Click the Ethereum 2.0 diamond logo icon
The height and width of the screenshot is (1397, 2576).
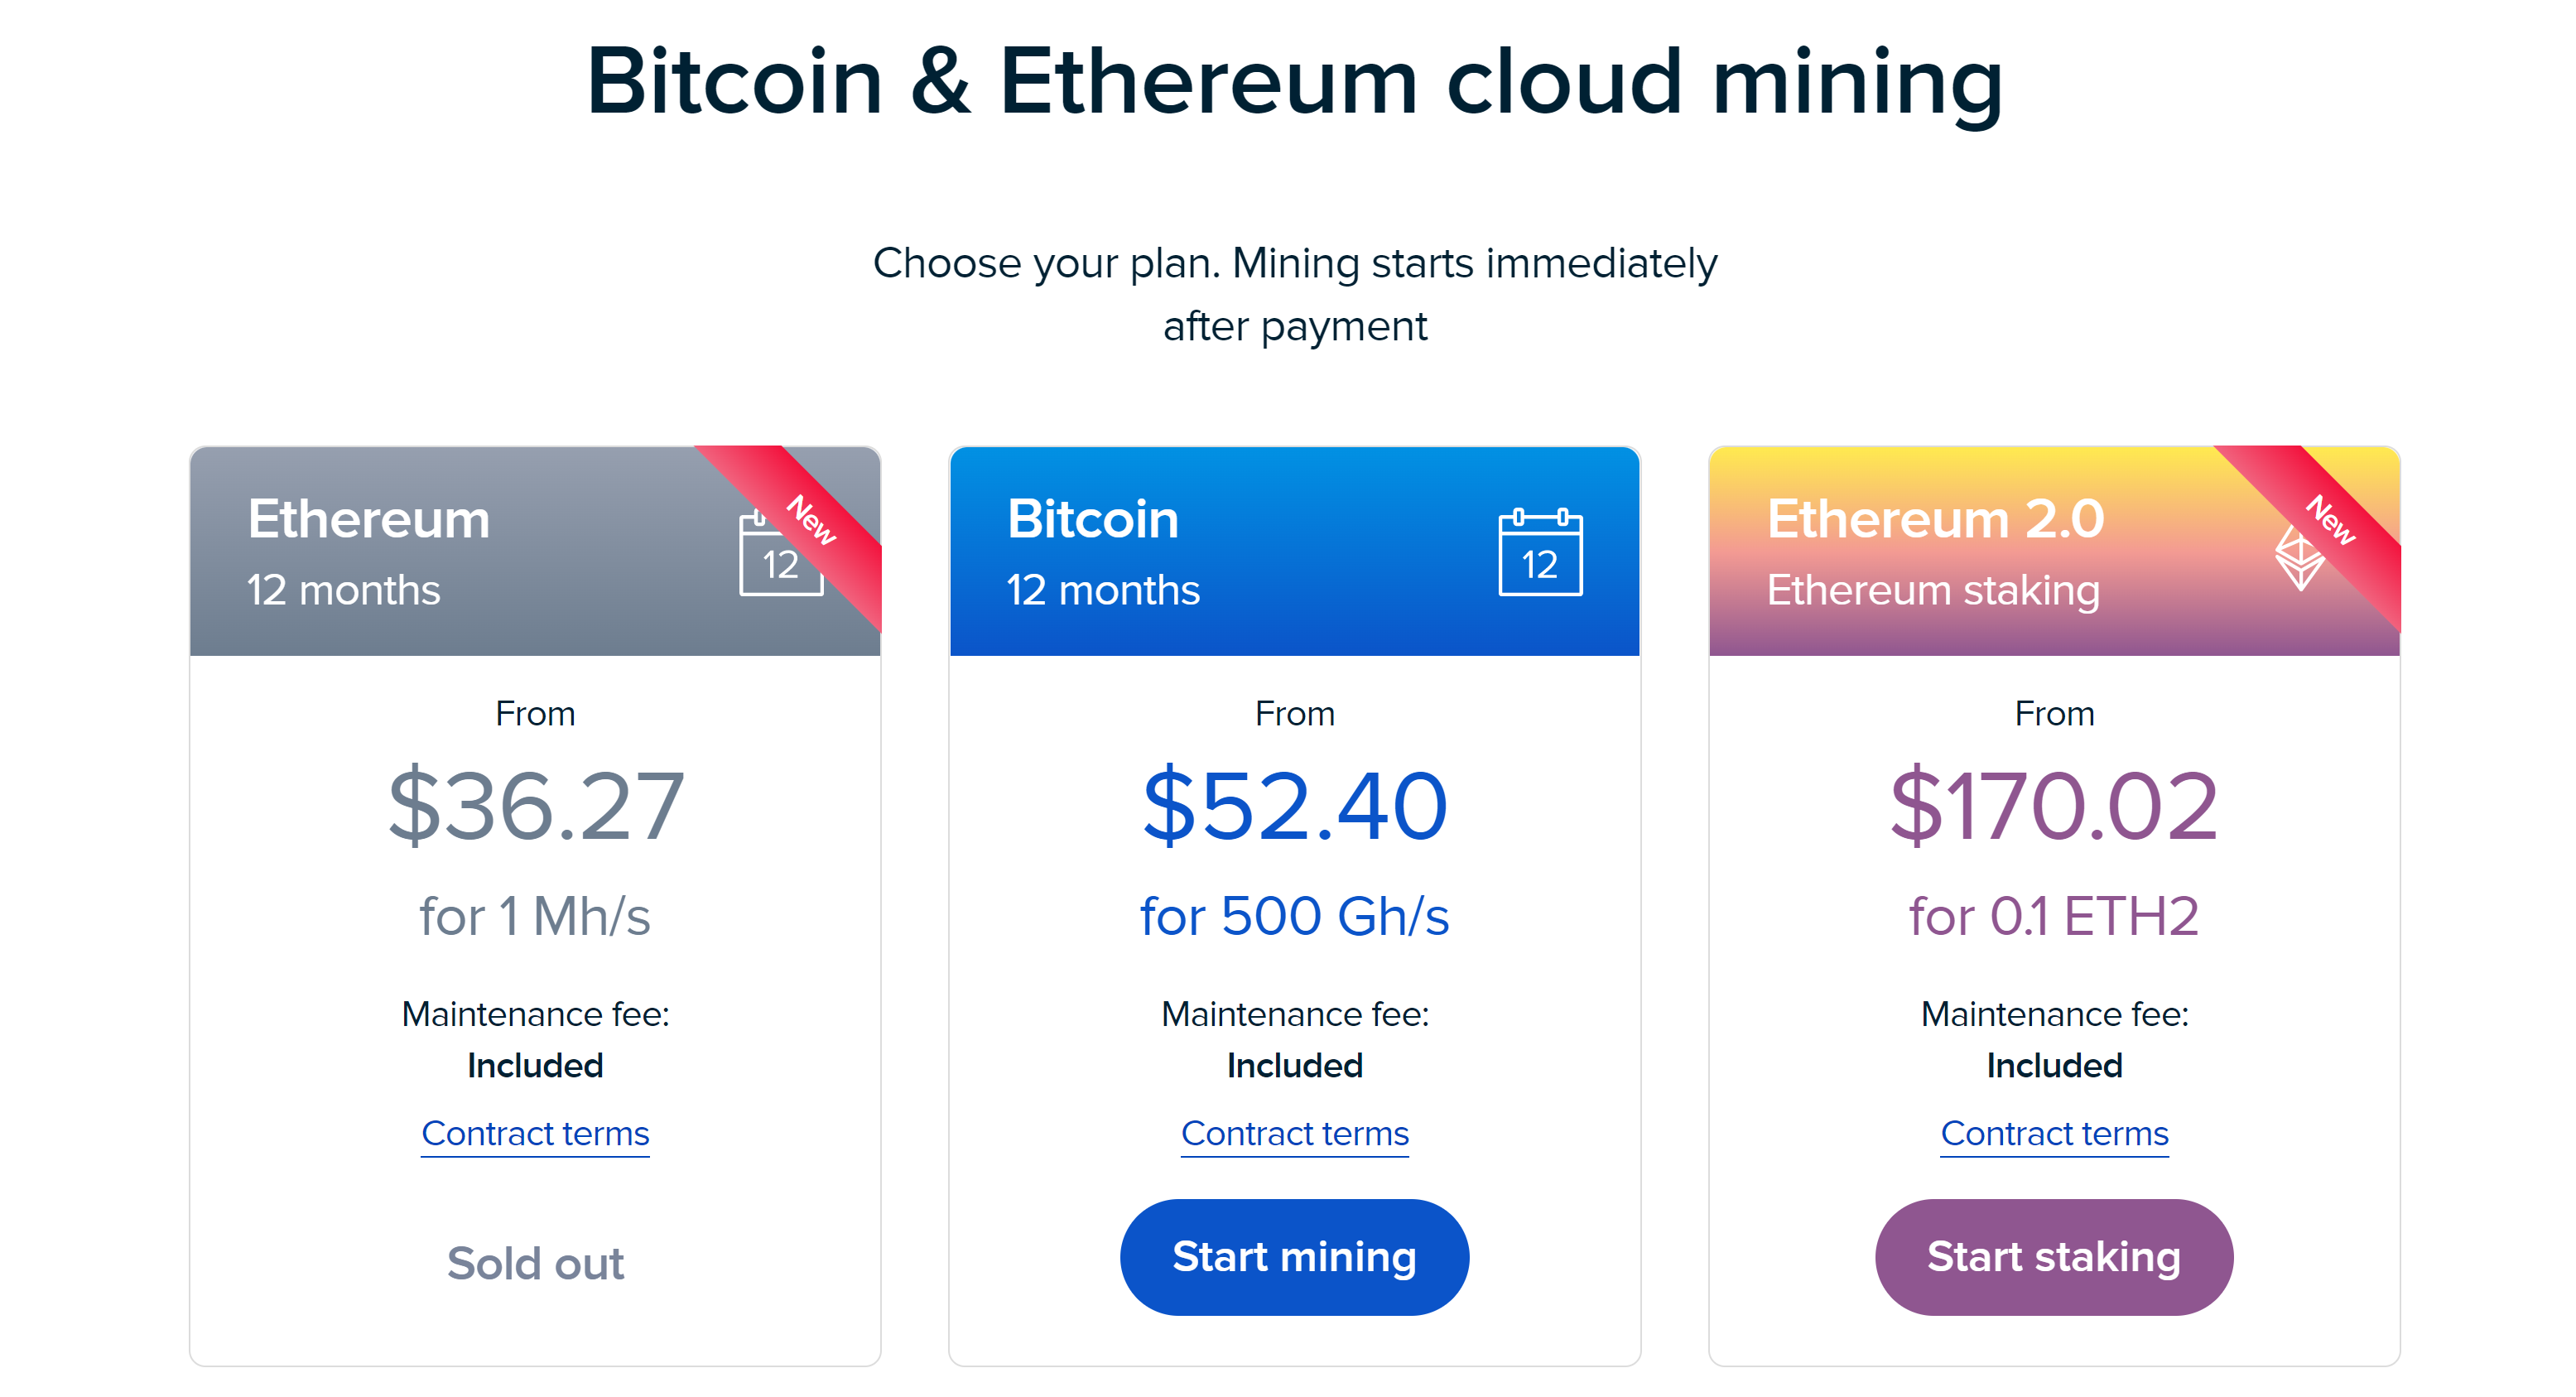click(2299, 558)
